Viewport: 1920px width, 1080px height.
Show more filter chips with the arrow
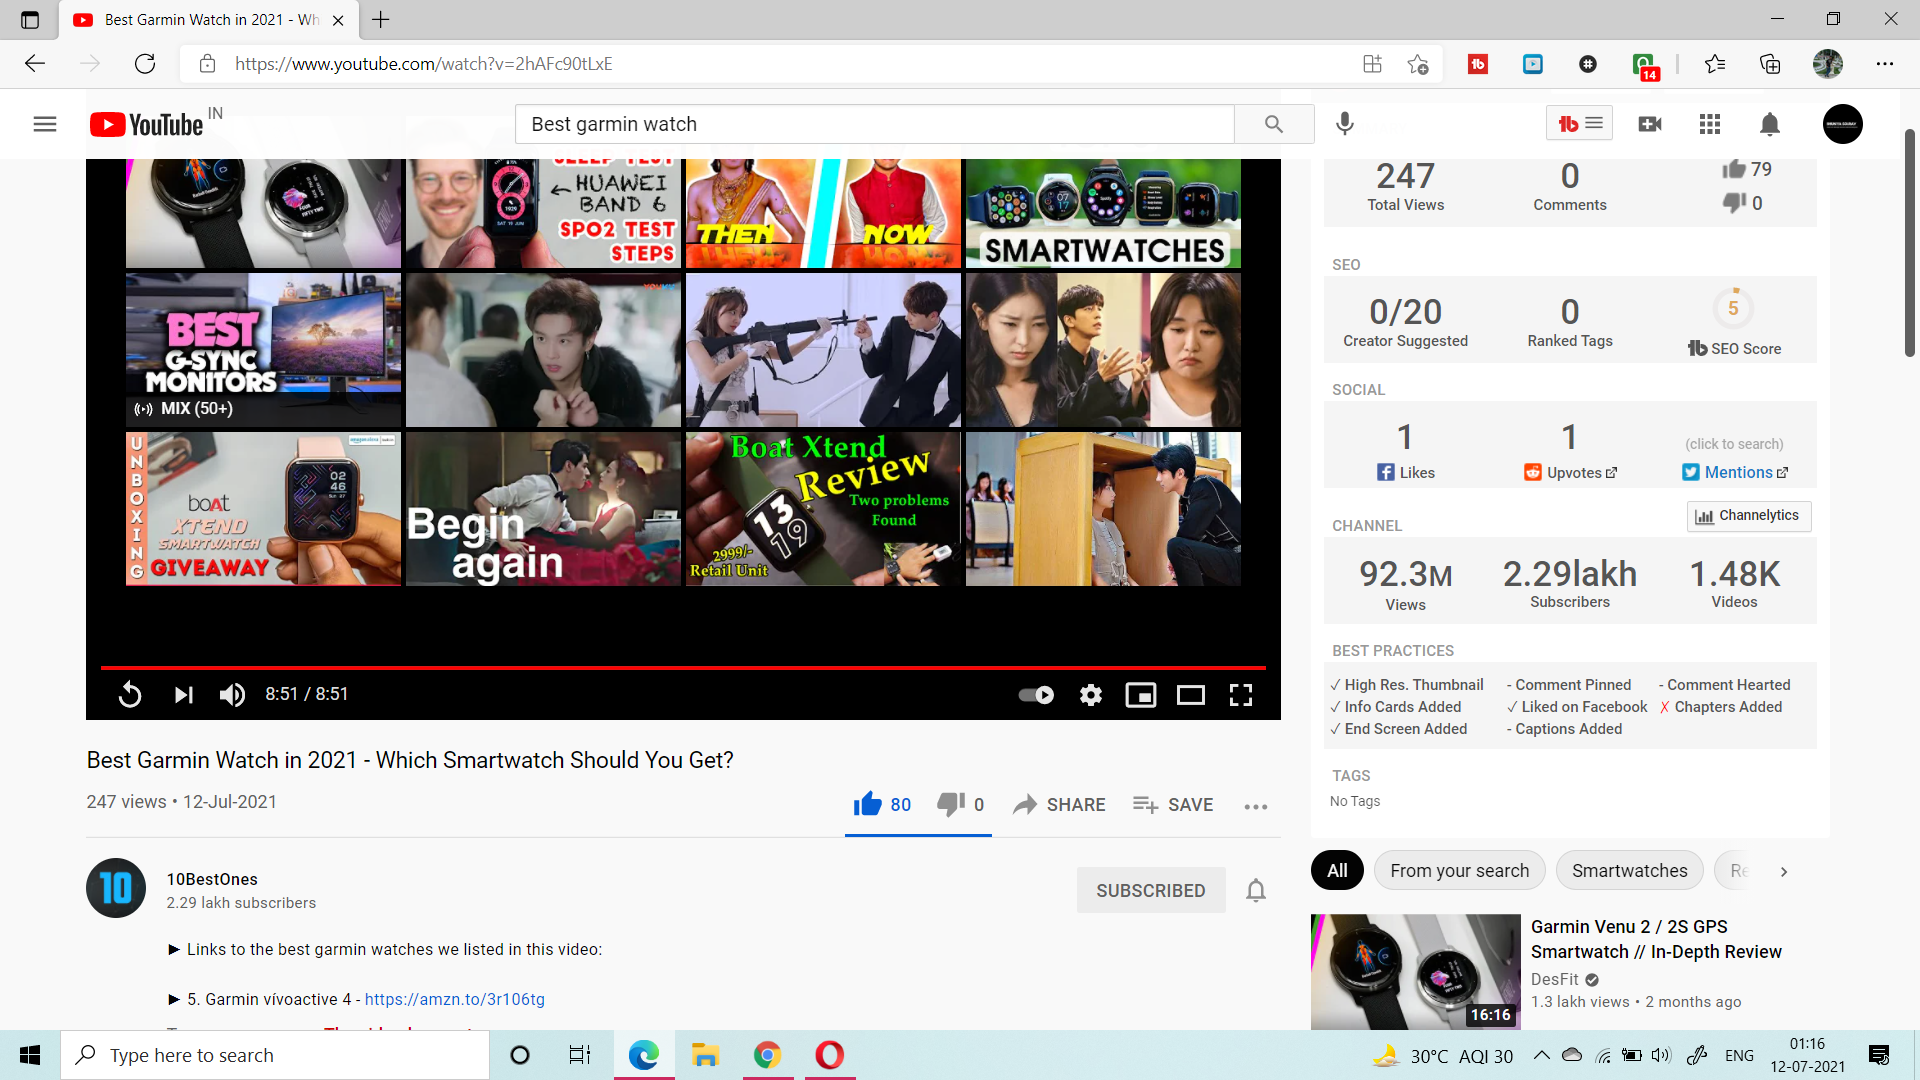click(1784, 871)
